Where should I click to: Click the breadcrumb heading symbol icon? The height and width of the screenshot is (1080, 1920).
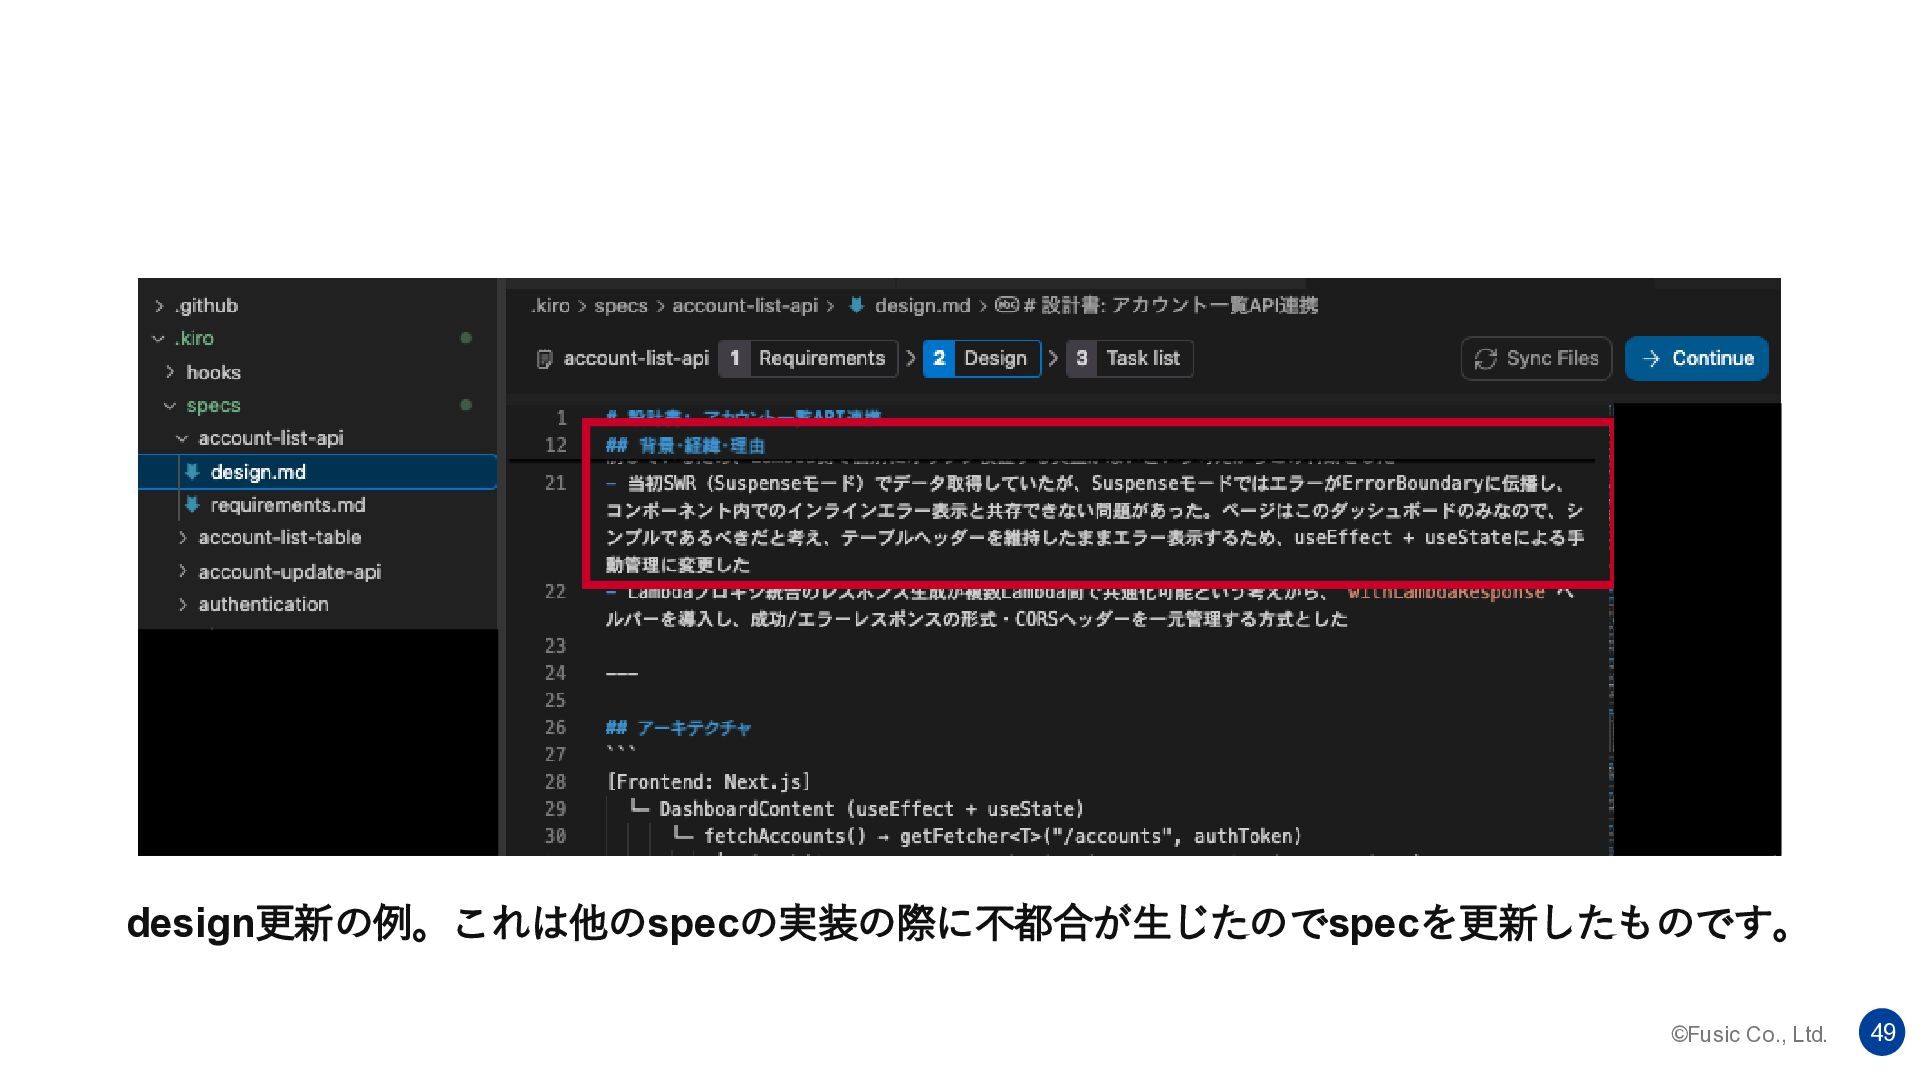click(1006, 305)
